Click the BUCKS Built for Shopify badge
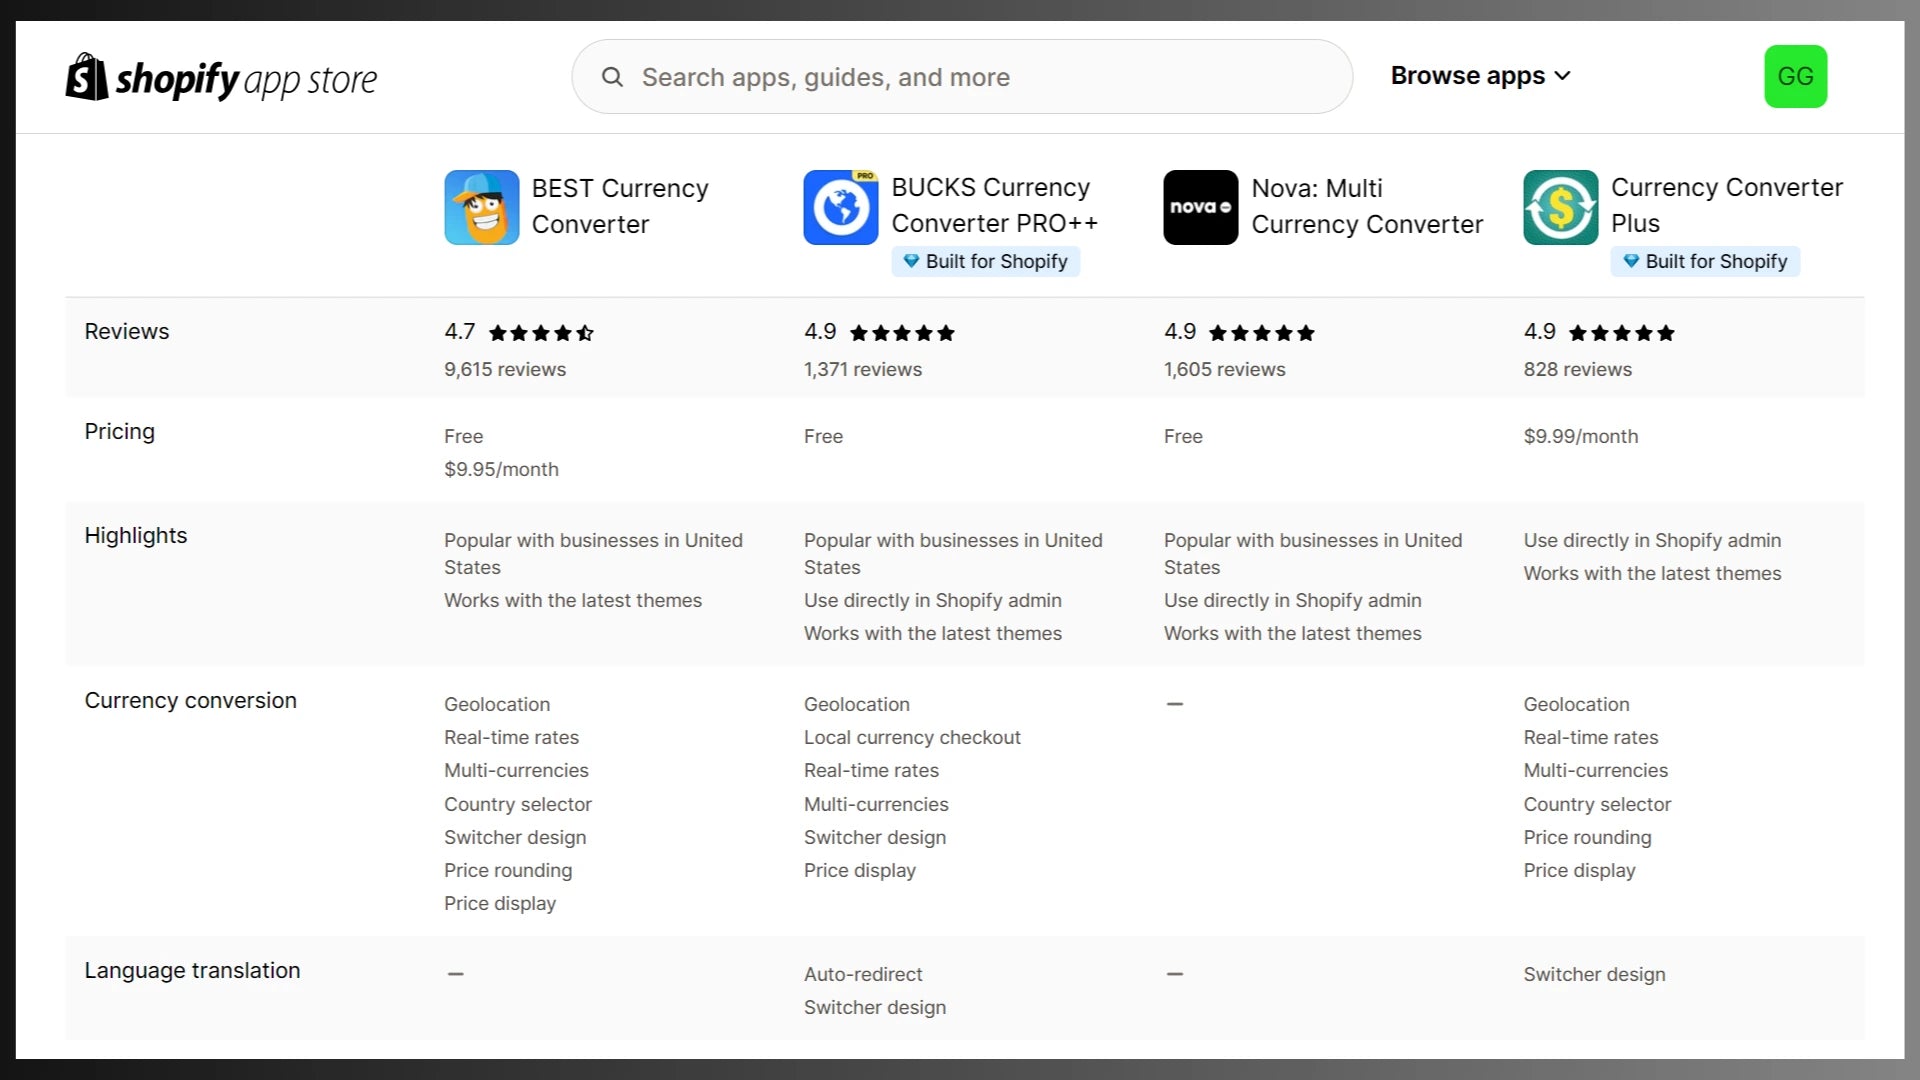Viewport: 1920px width, 1080px height. click(x=986, y=262)
